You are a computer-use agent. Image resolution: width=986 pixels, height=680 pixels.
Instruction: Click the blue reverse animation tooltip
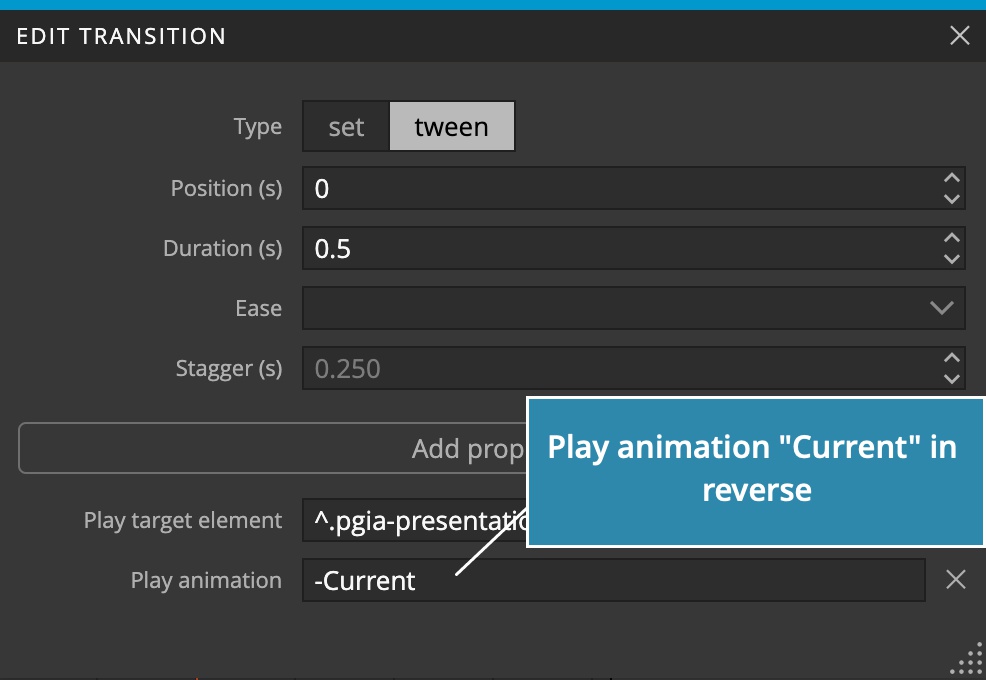[756, 472]
